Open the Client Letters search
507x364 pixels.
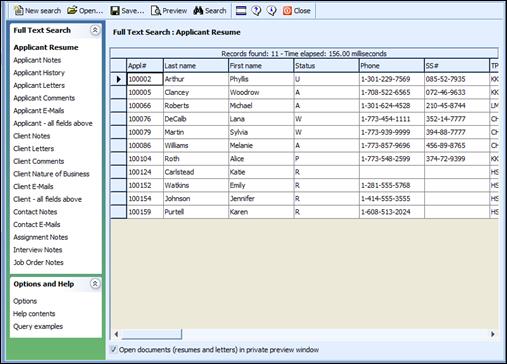(34, 149)
